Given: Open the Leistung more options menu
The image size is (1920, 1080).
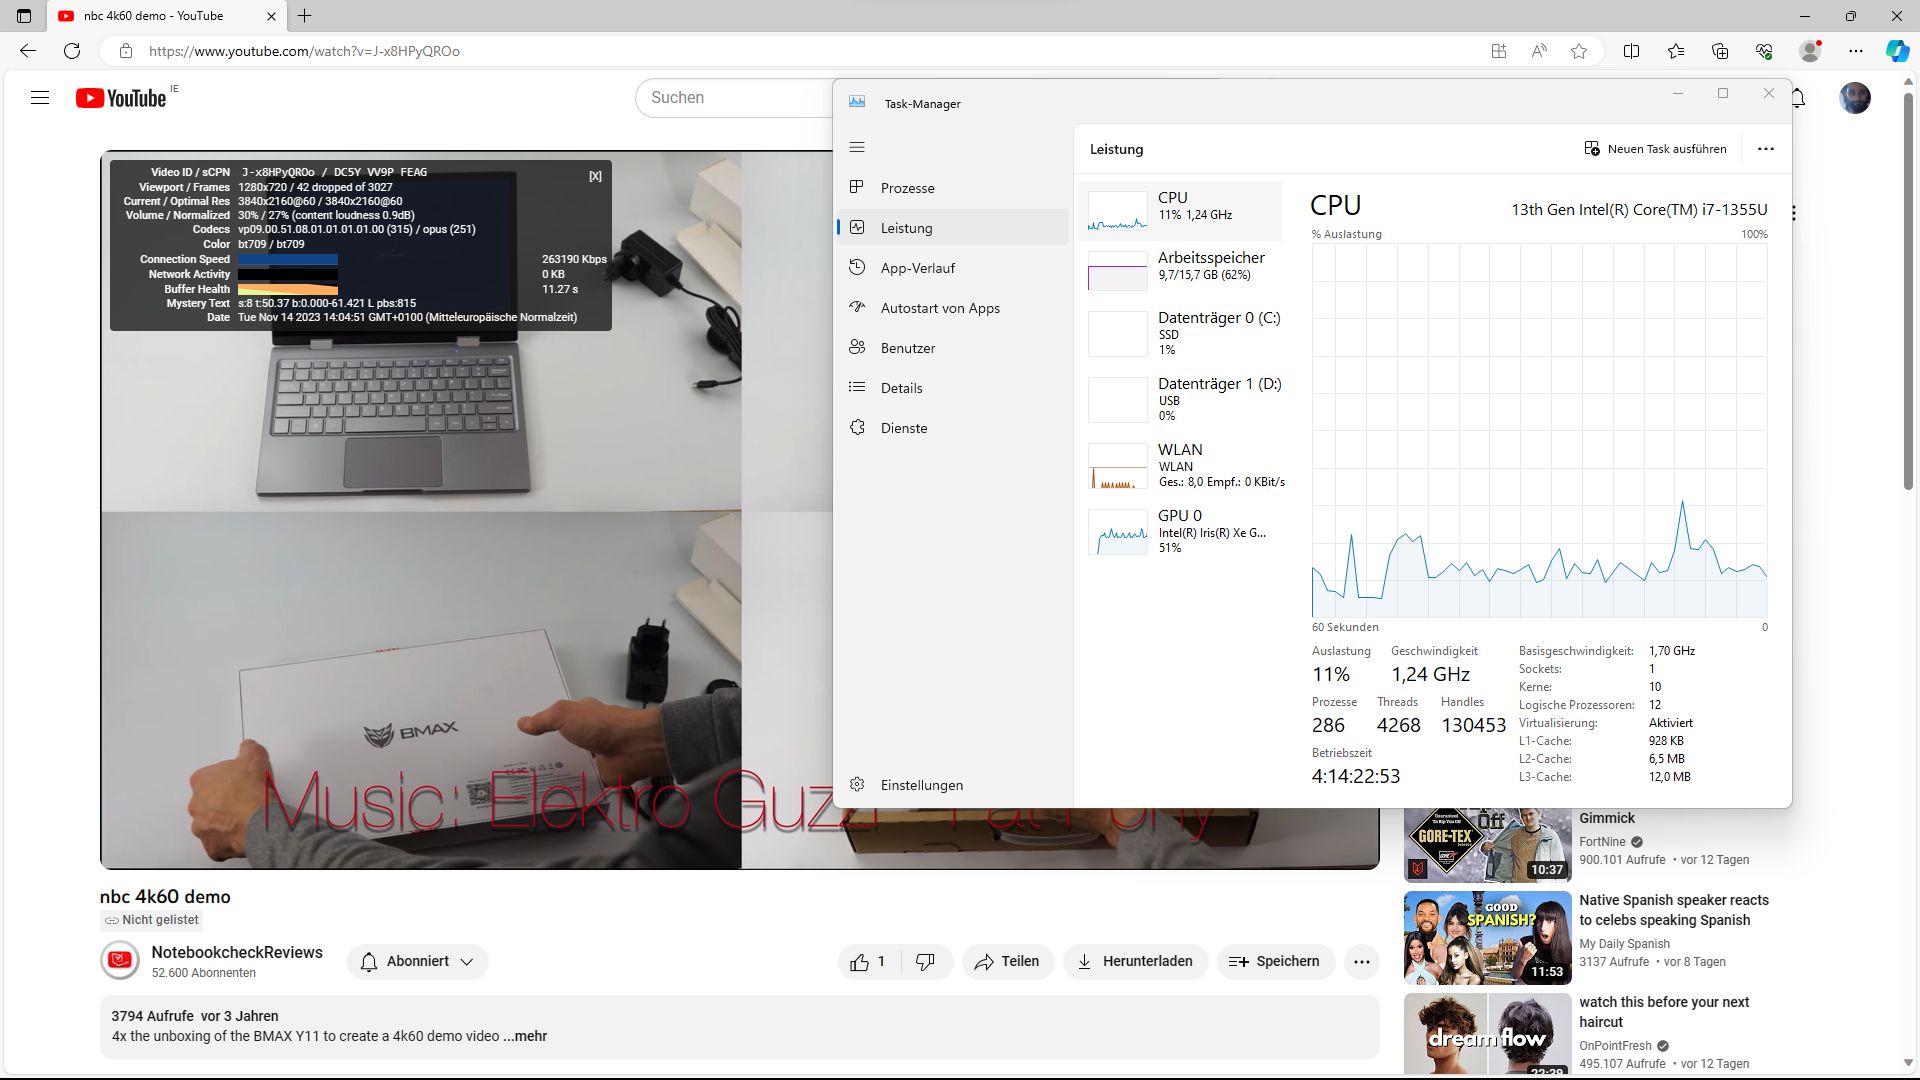Looking at the screenshot, I should (1766, 149).
